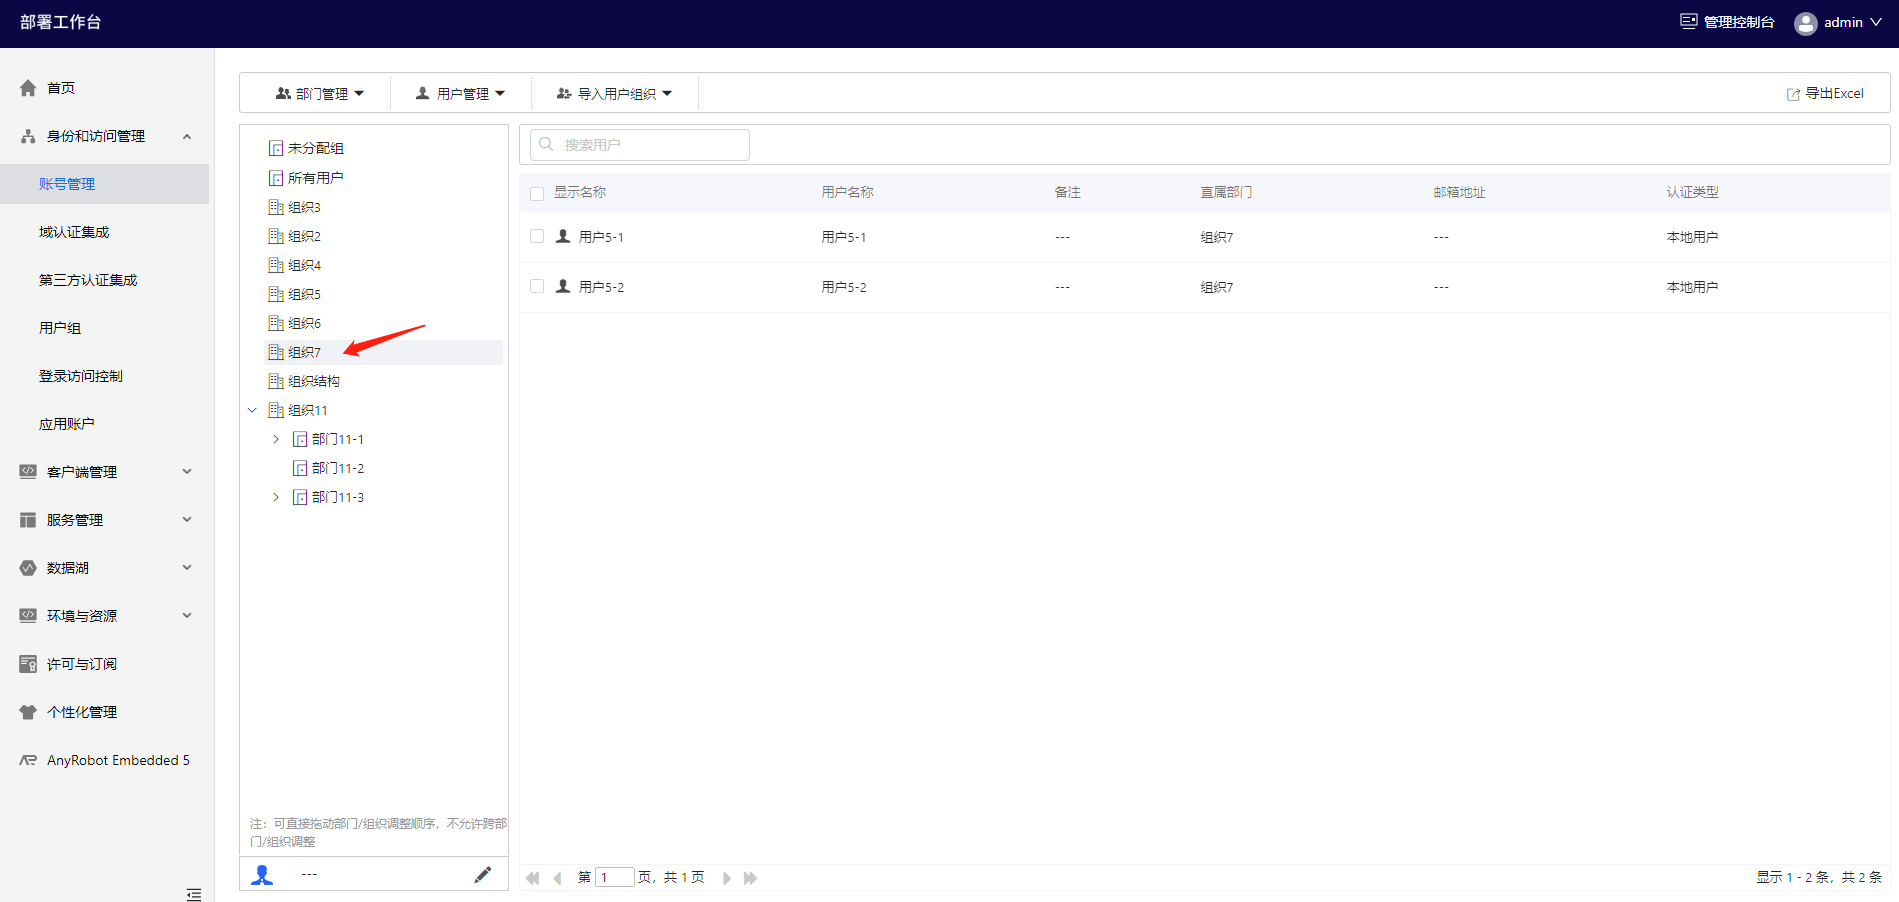The height and width of the screenshot is (902, 1899).
Task: Expand the 客户端管理 menu chevron
Action: (x=187, y=472)
